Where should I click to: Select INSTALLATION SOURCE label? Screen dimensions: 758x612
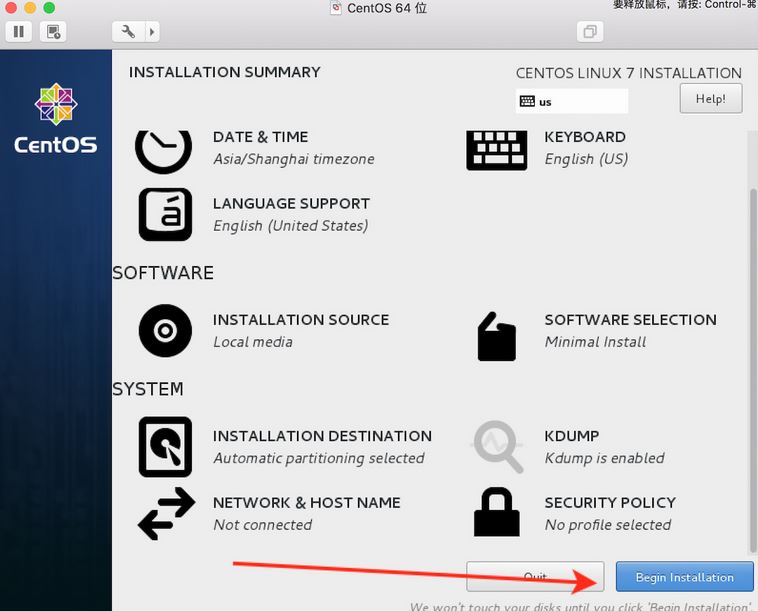tap(301, 320)
